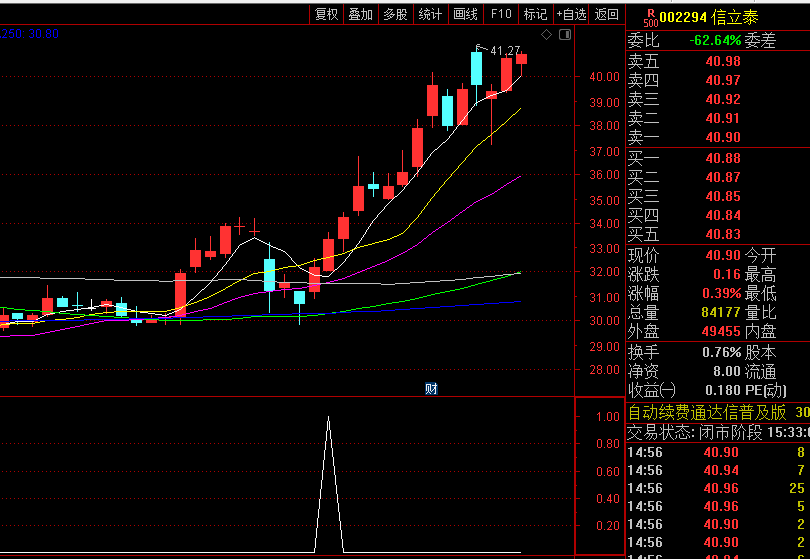Click the 财 finance marker on chart
This screenshot has height=559, width=810.
pyautogui.click(x=431, y=389)
